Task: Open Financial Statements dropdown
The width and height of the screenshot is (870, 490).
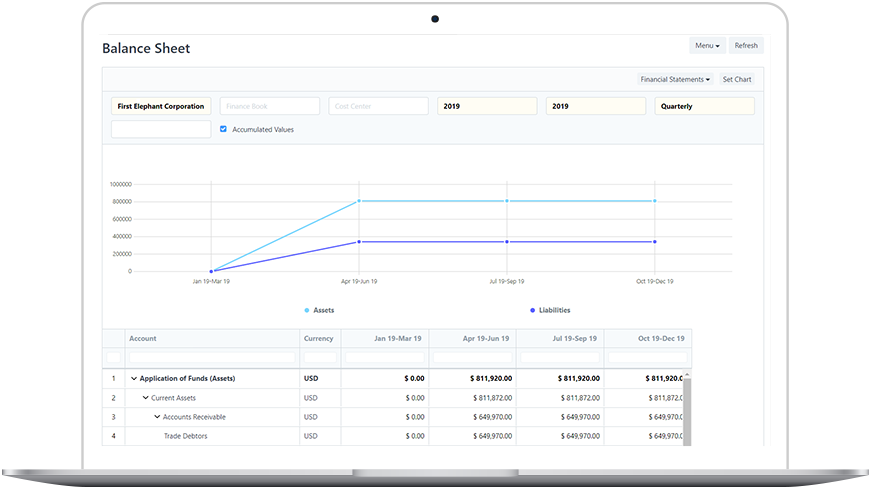Action: tap(675, 79)
